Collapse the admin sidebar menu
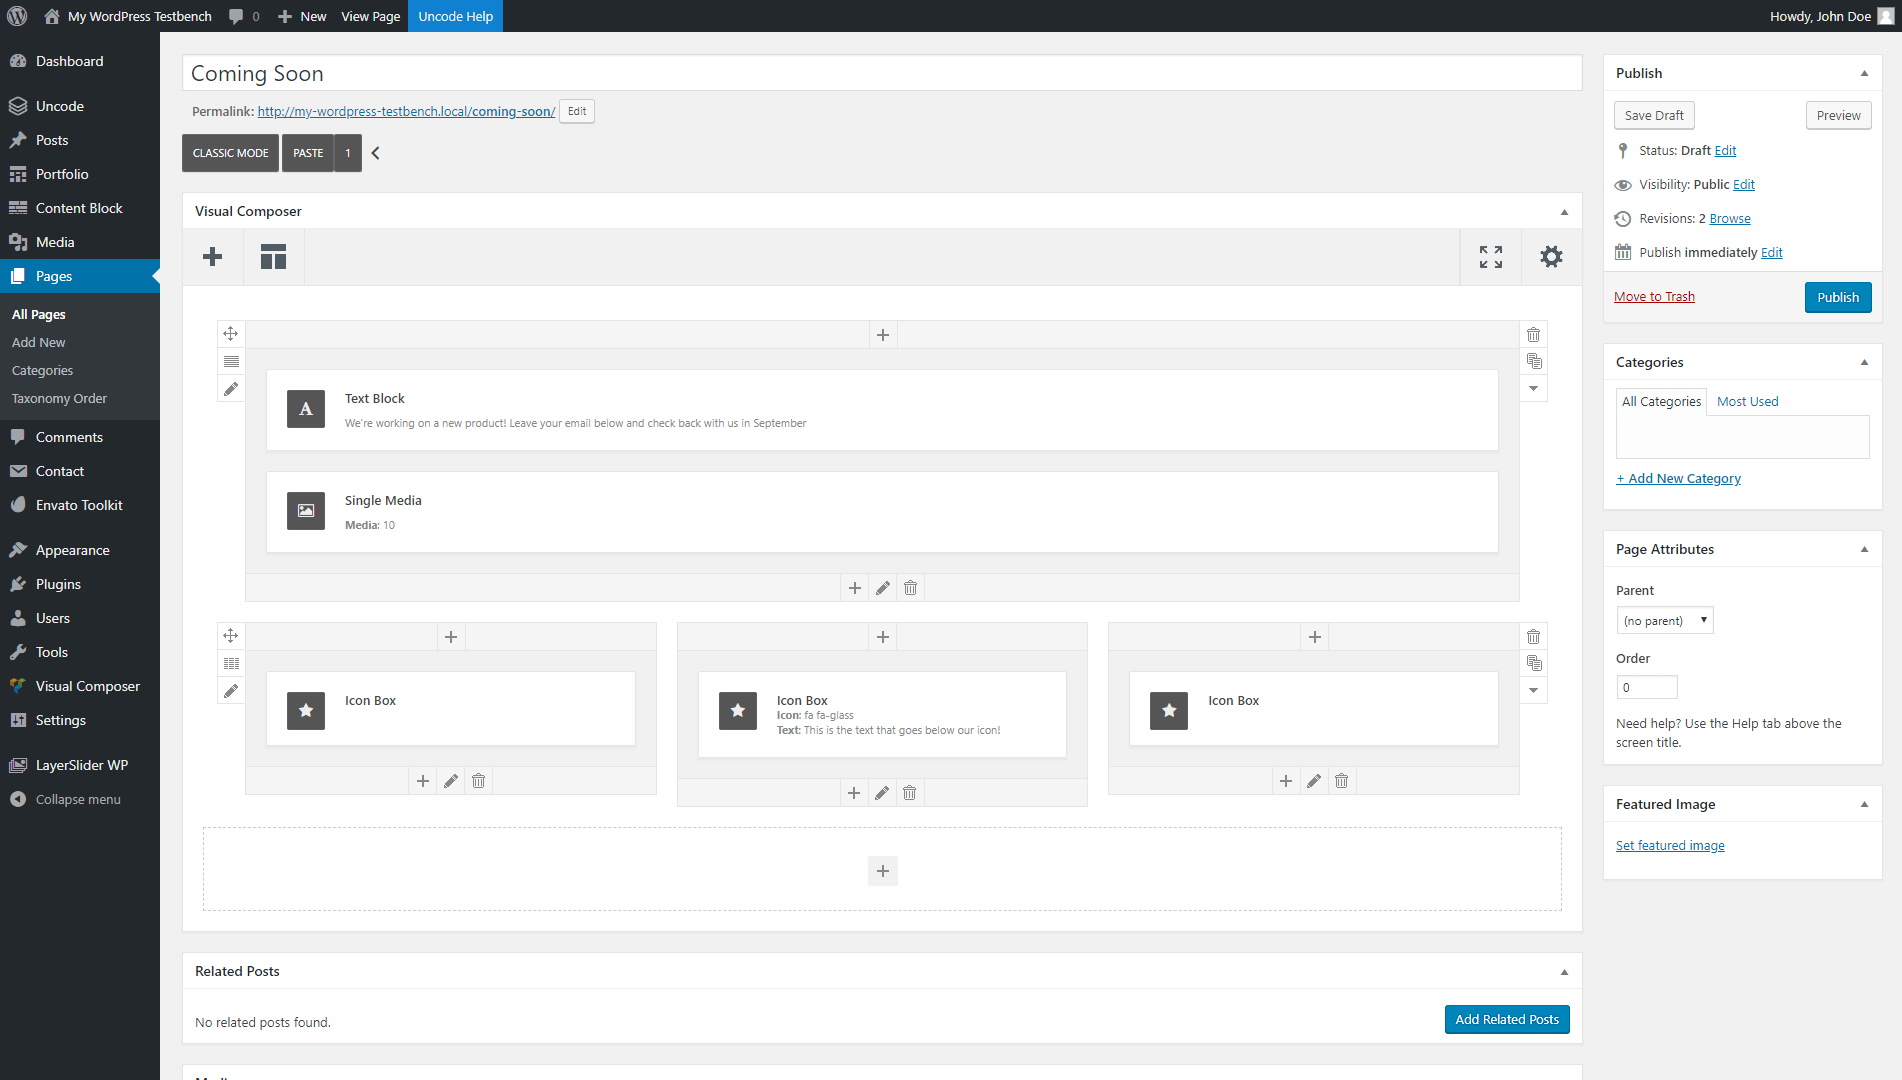 (80, 799)
